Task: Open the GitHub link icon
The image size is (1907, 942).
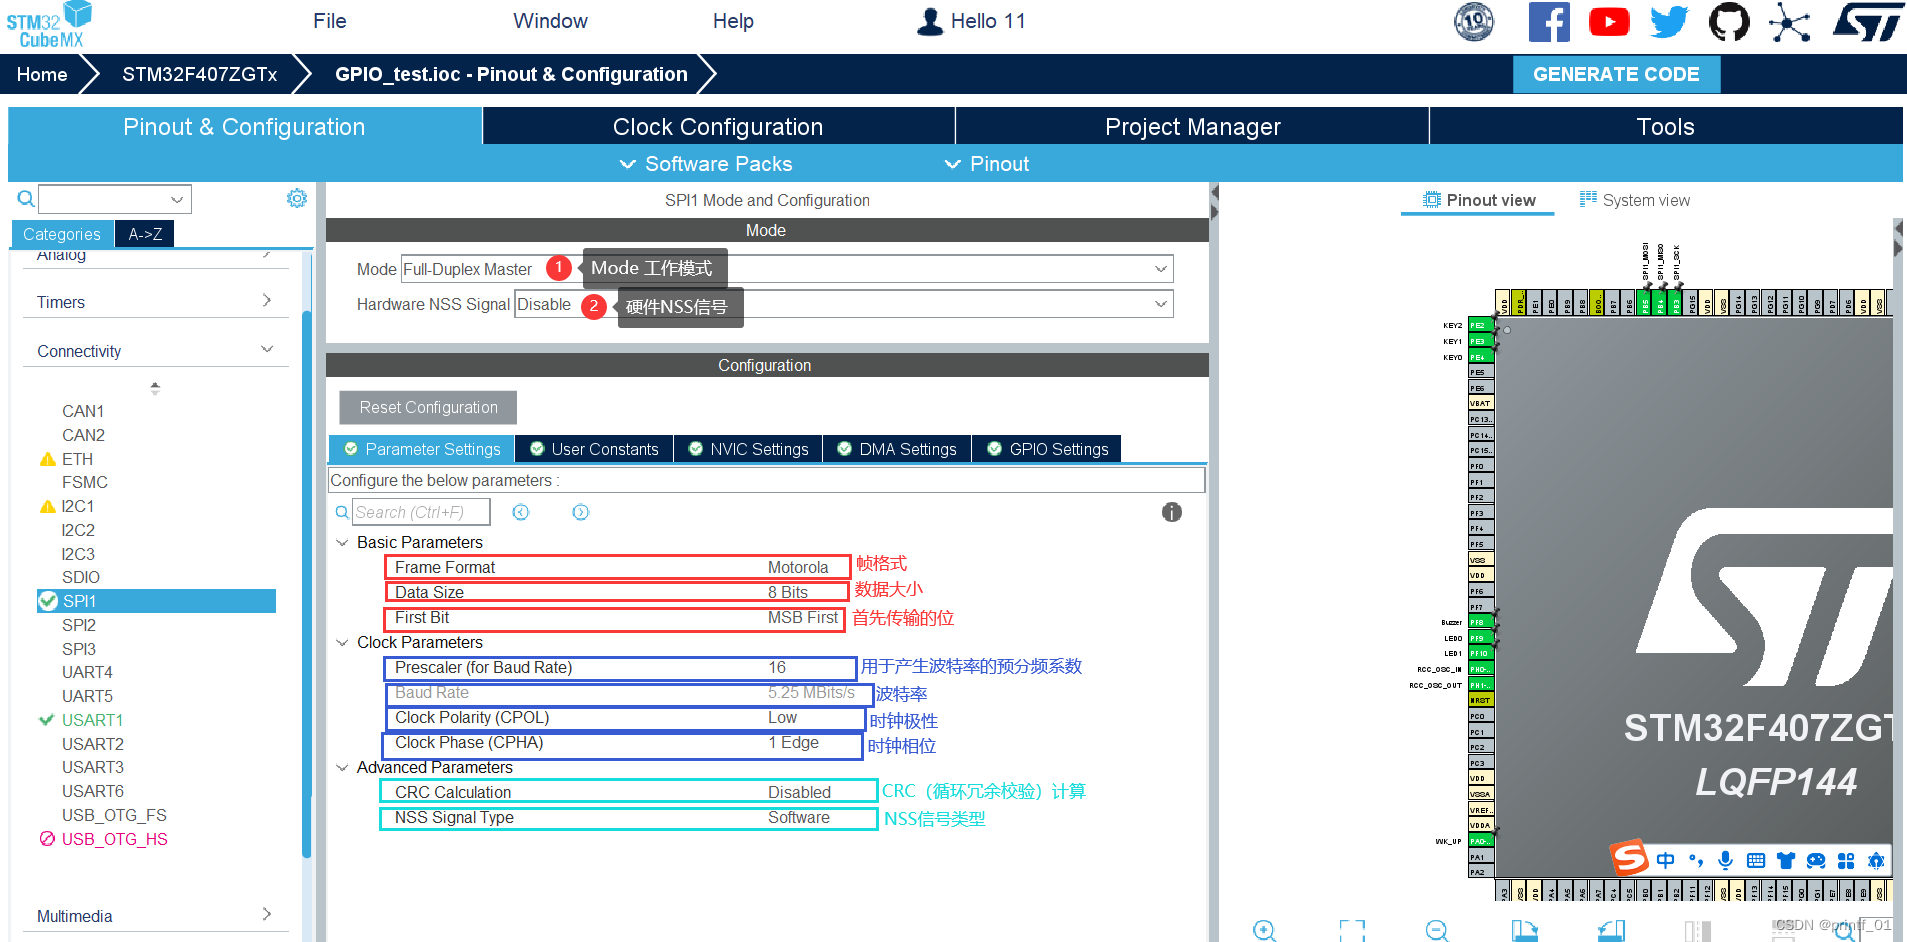Action: pos(1729,22)
